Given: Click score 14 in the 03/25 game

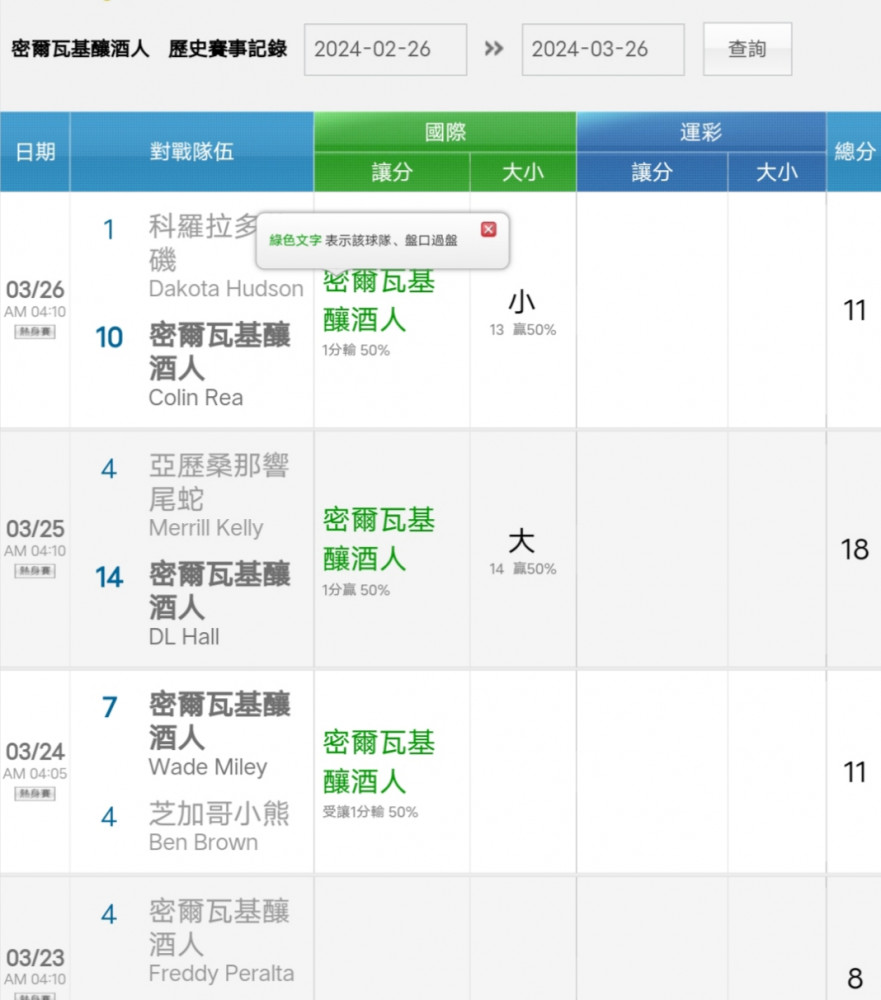Looking at the screenshot, I should (x=109, y=578).
